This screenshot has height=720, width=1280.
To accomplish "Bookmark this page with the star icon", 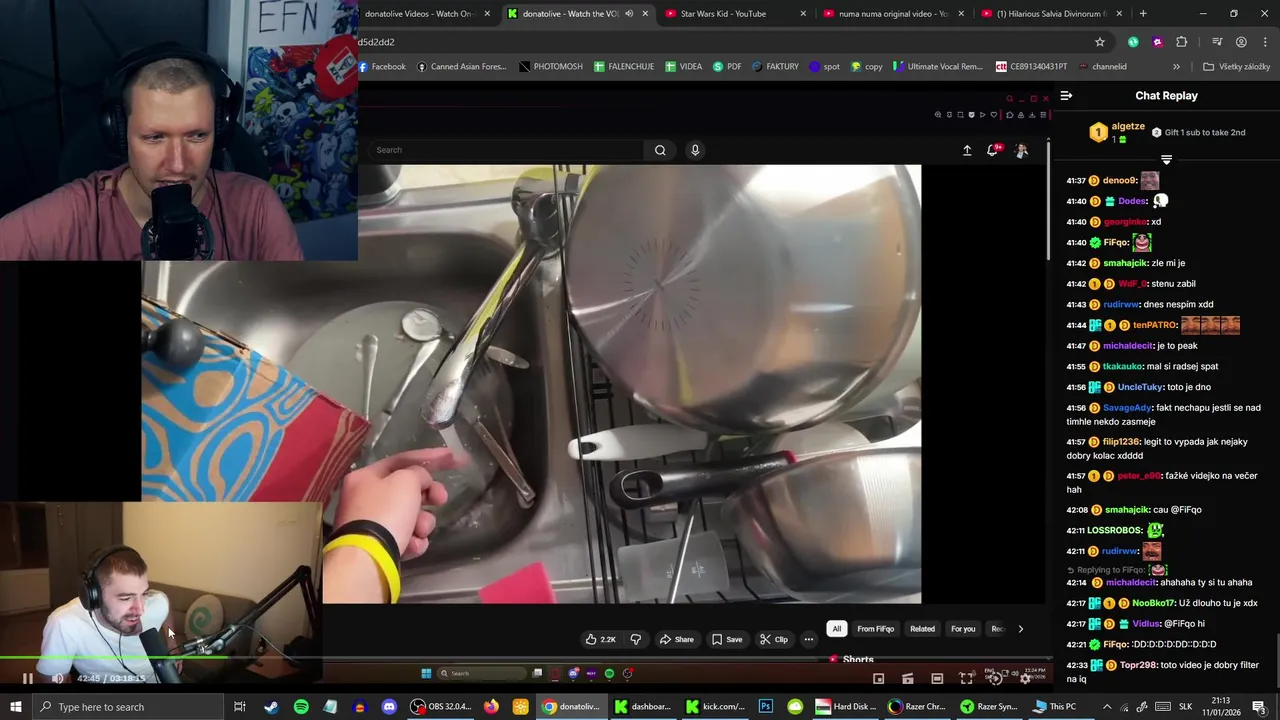I will pos(1100,42).
